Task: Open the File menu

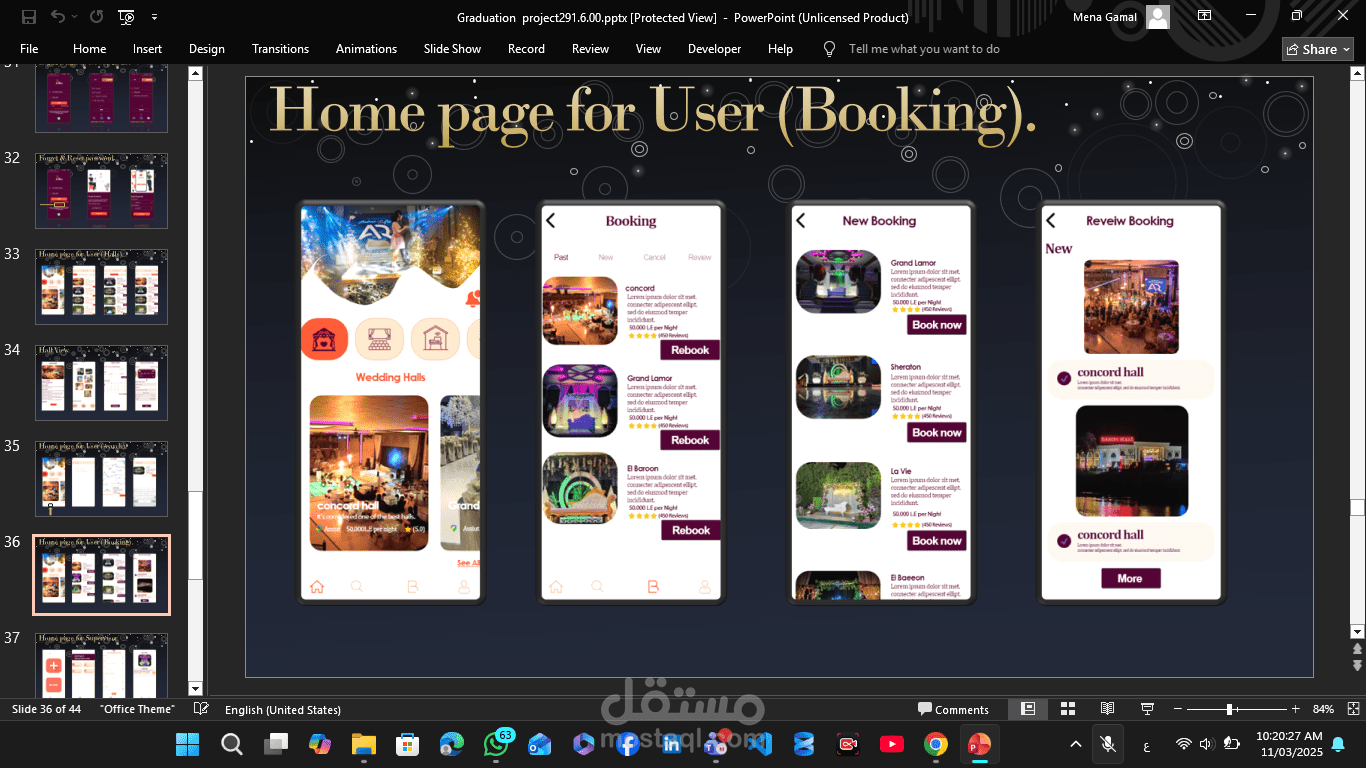Action: click(29, 48)
